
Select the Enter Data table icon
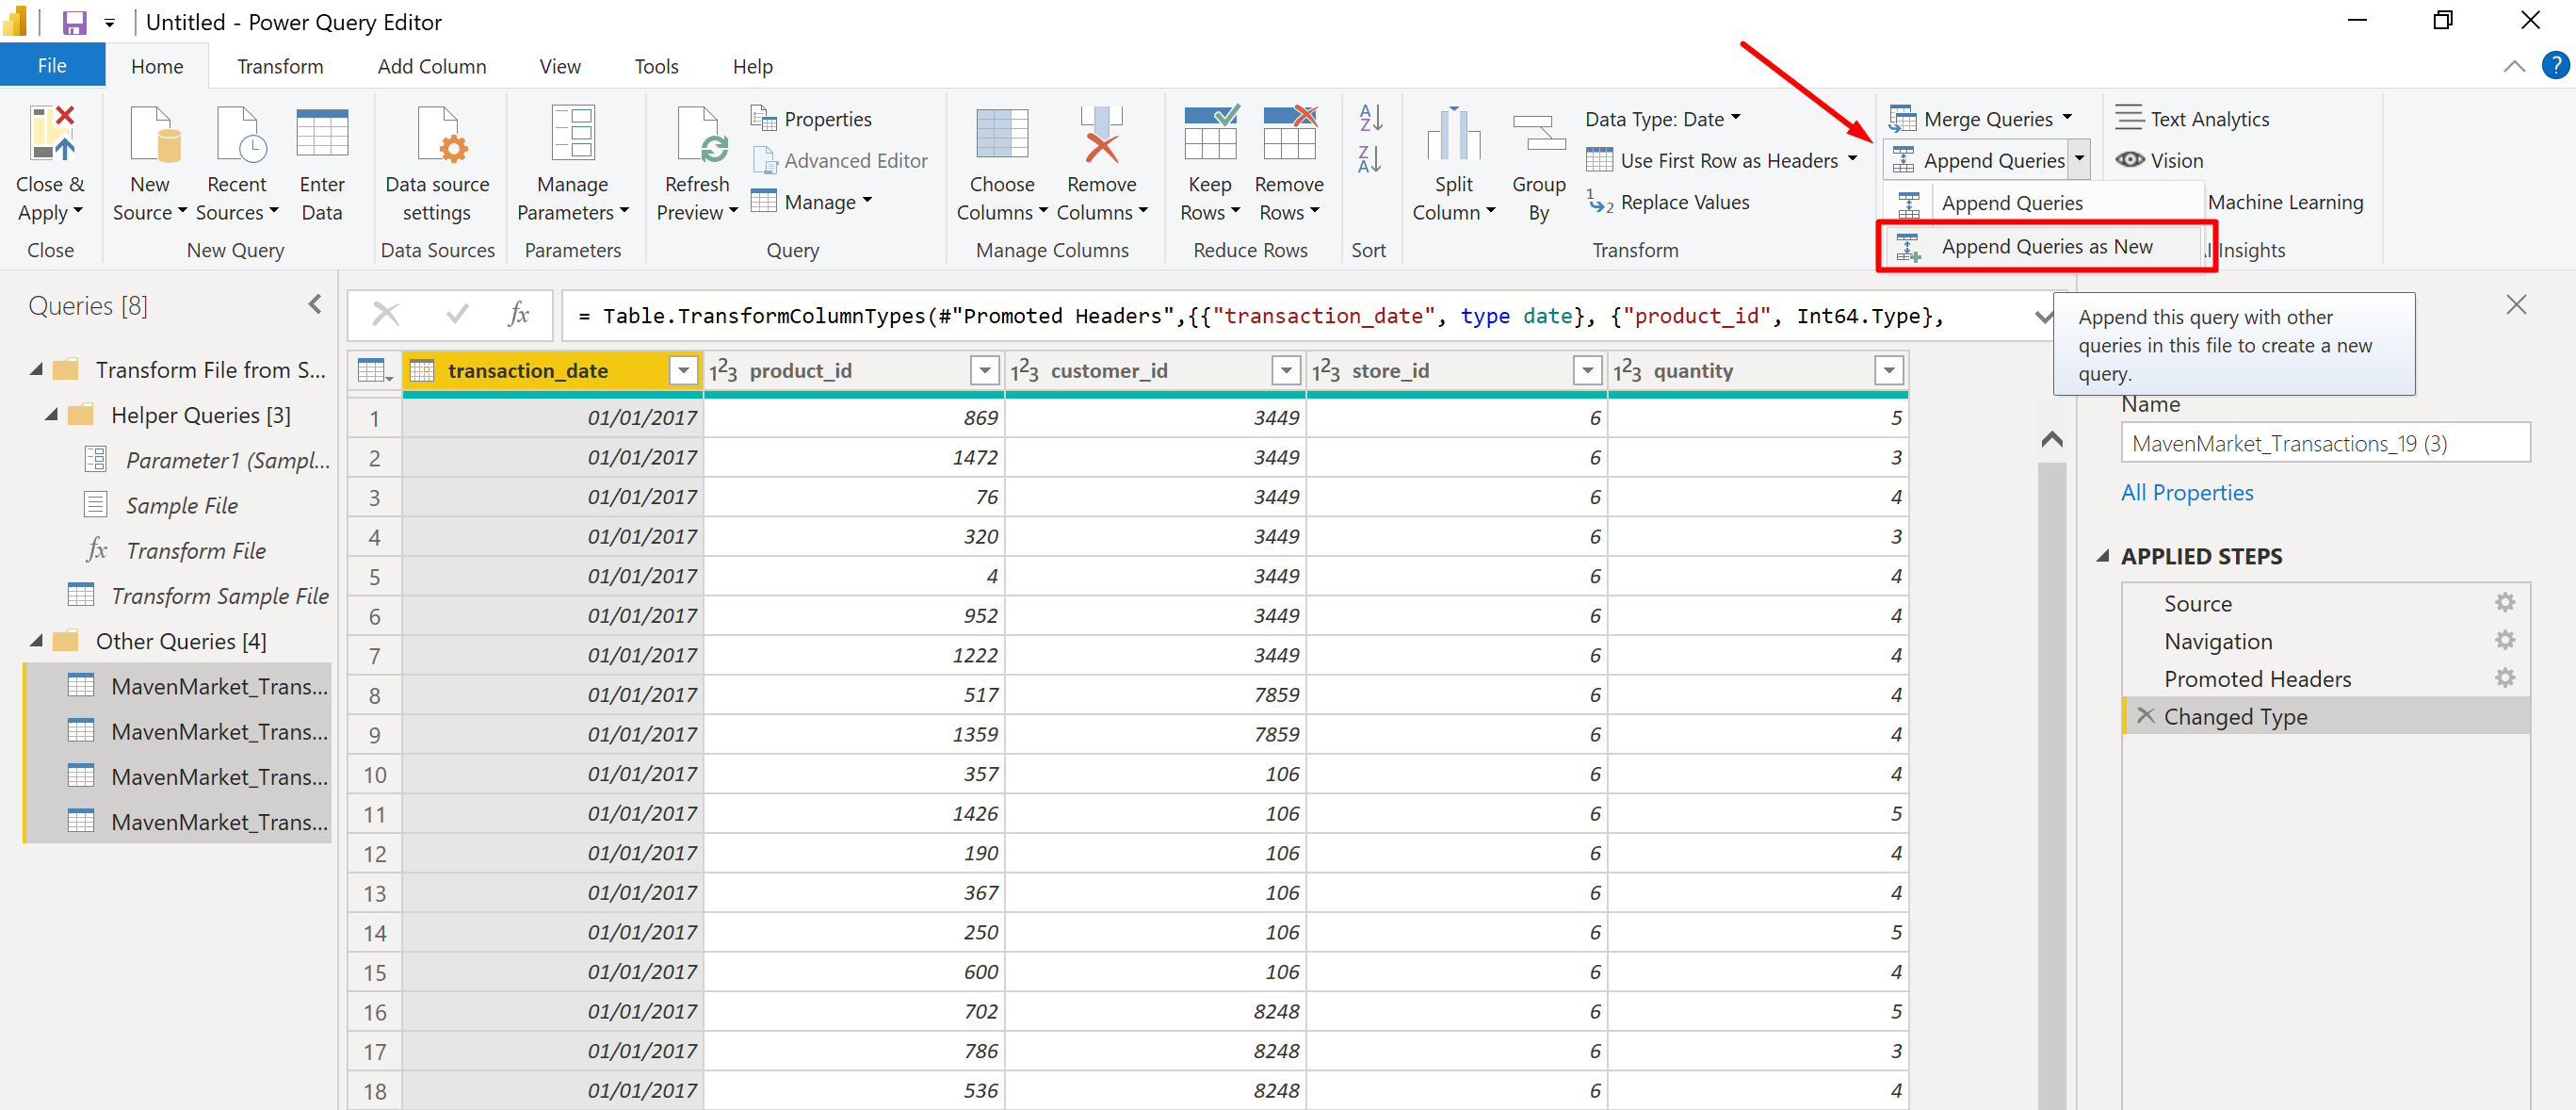(322, 134)
